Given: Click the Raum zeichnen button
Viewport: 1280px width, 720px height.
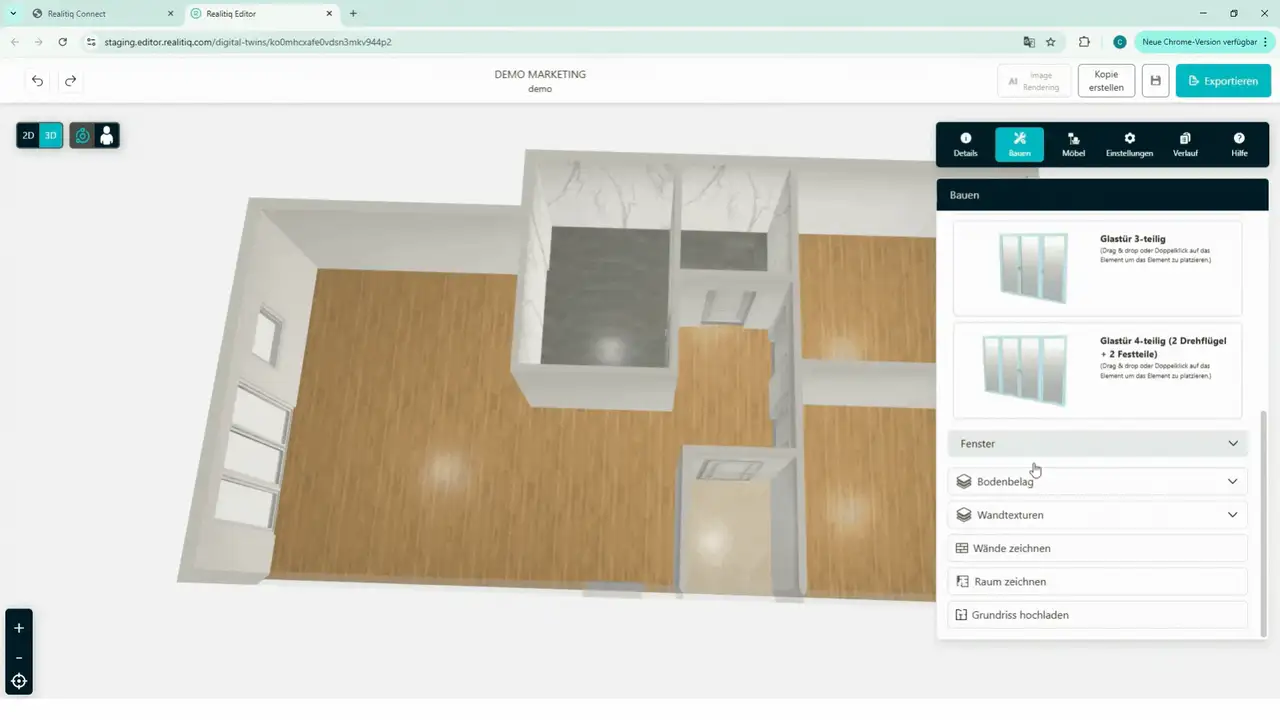Looking at the screenshot, I should (x=1098, y=581).
